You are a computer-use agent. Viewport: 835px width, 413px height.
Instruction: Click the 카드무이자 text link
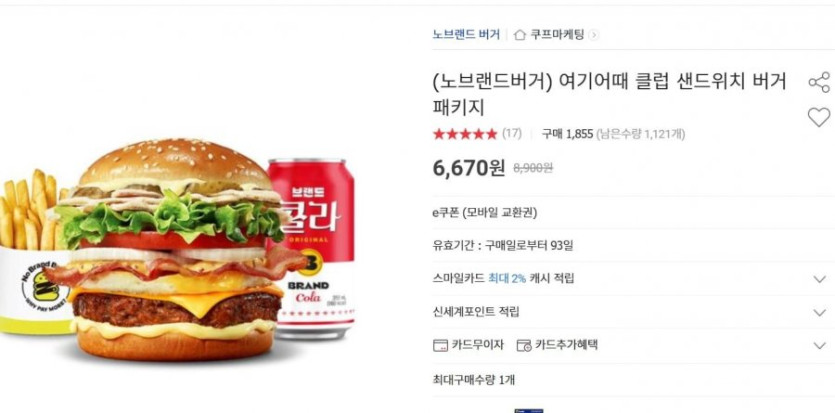point(478,345)
